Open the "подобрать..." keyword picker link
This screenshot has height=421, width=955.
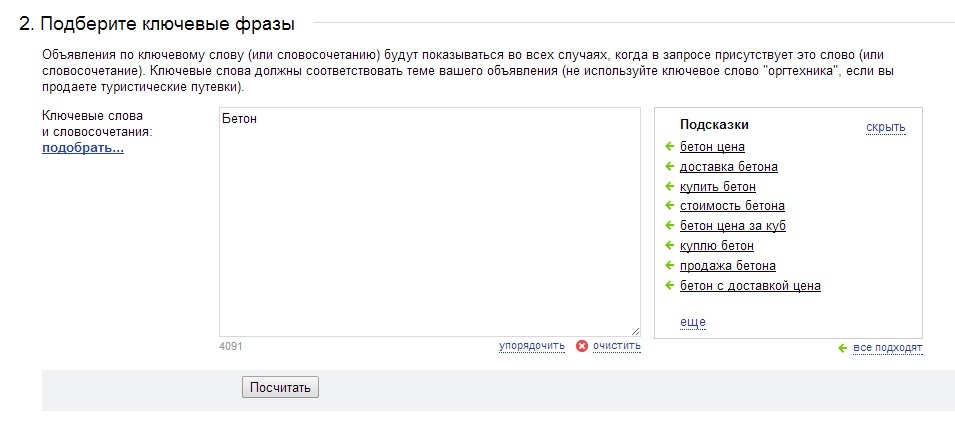pos(83,148)
